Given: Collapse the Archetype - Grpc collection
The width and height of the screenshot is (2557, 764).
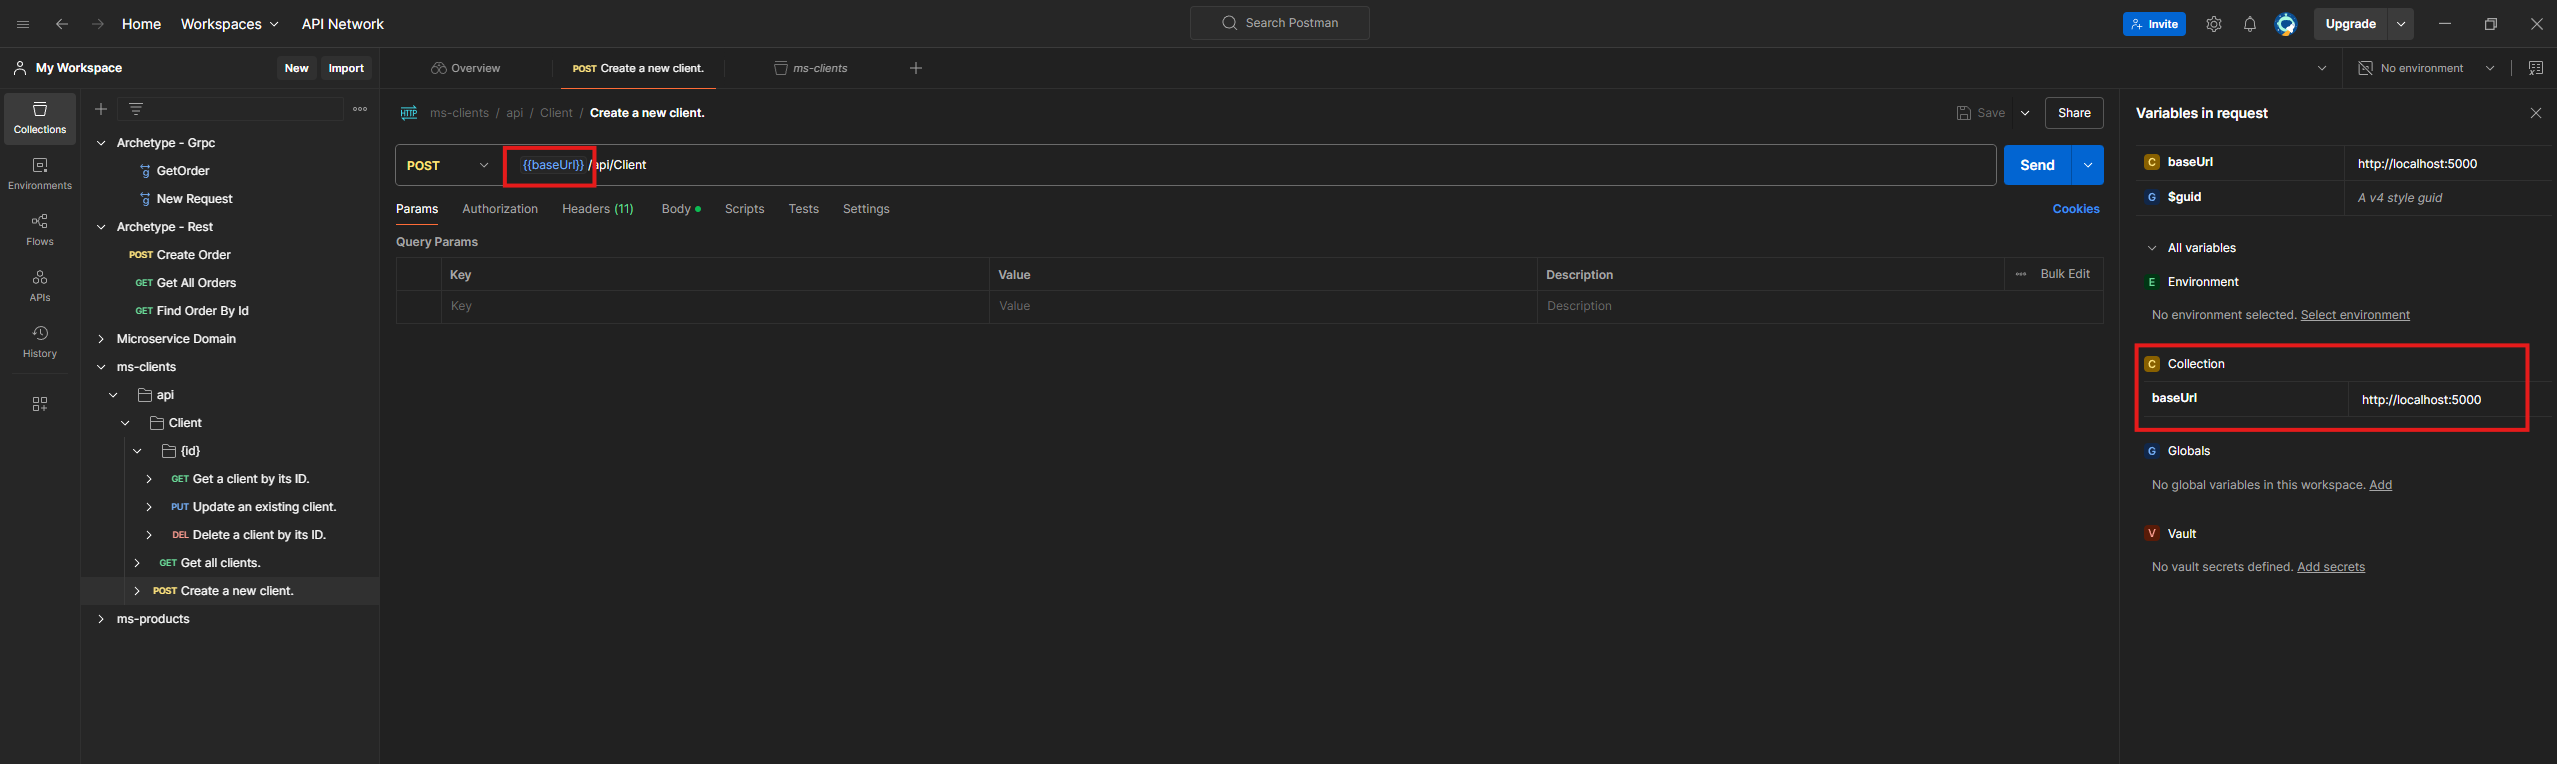Looking at the screenshot, I should click(101, 143).
